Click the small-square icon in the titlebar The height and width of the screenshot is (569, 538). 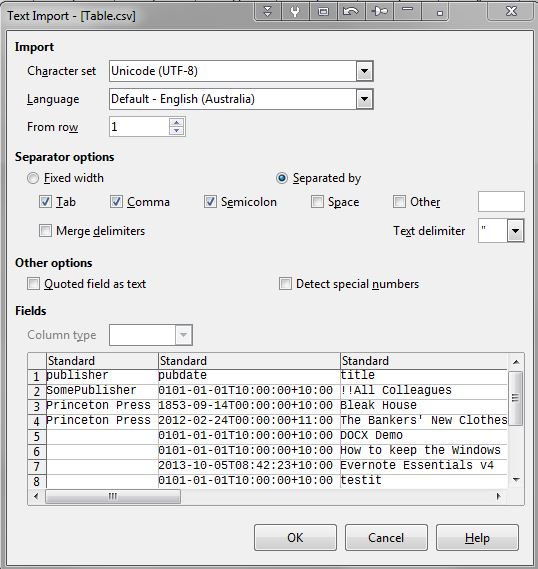tap(440, 12)
